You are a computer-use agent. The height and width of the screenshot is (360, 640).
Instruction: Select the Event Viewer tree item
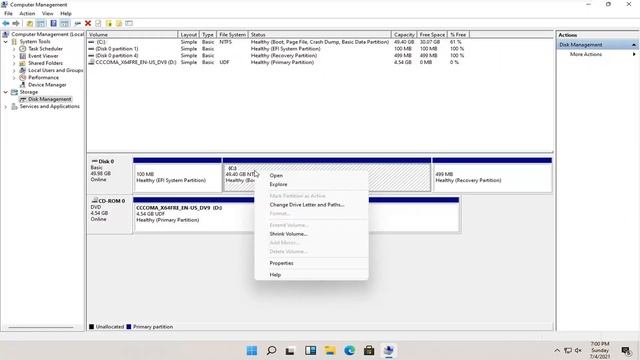pos(43,56)
